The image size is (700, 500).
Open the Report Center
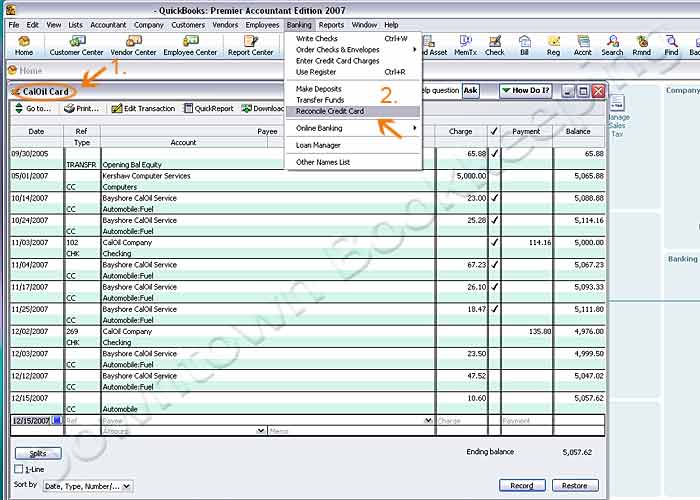click(x=250, y=46)
